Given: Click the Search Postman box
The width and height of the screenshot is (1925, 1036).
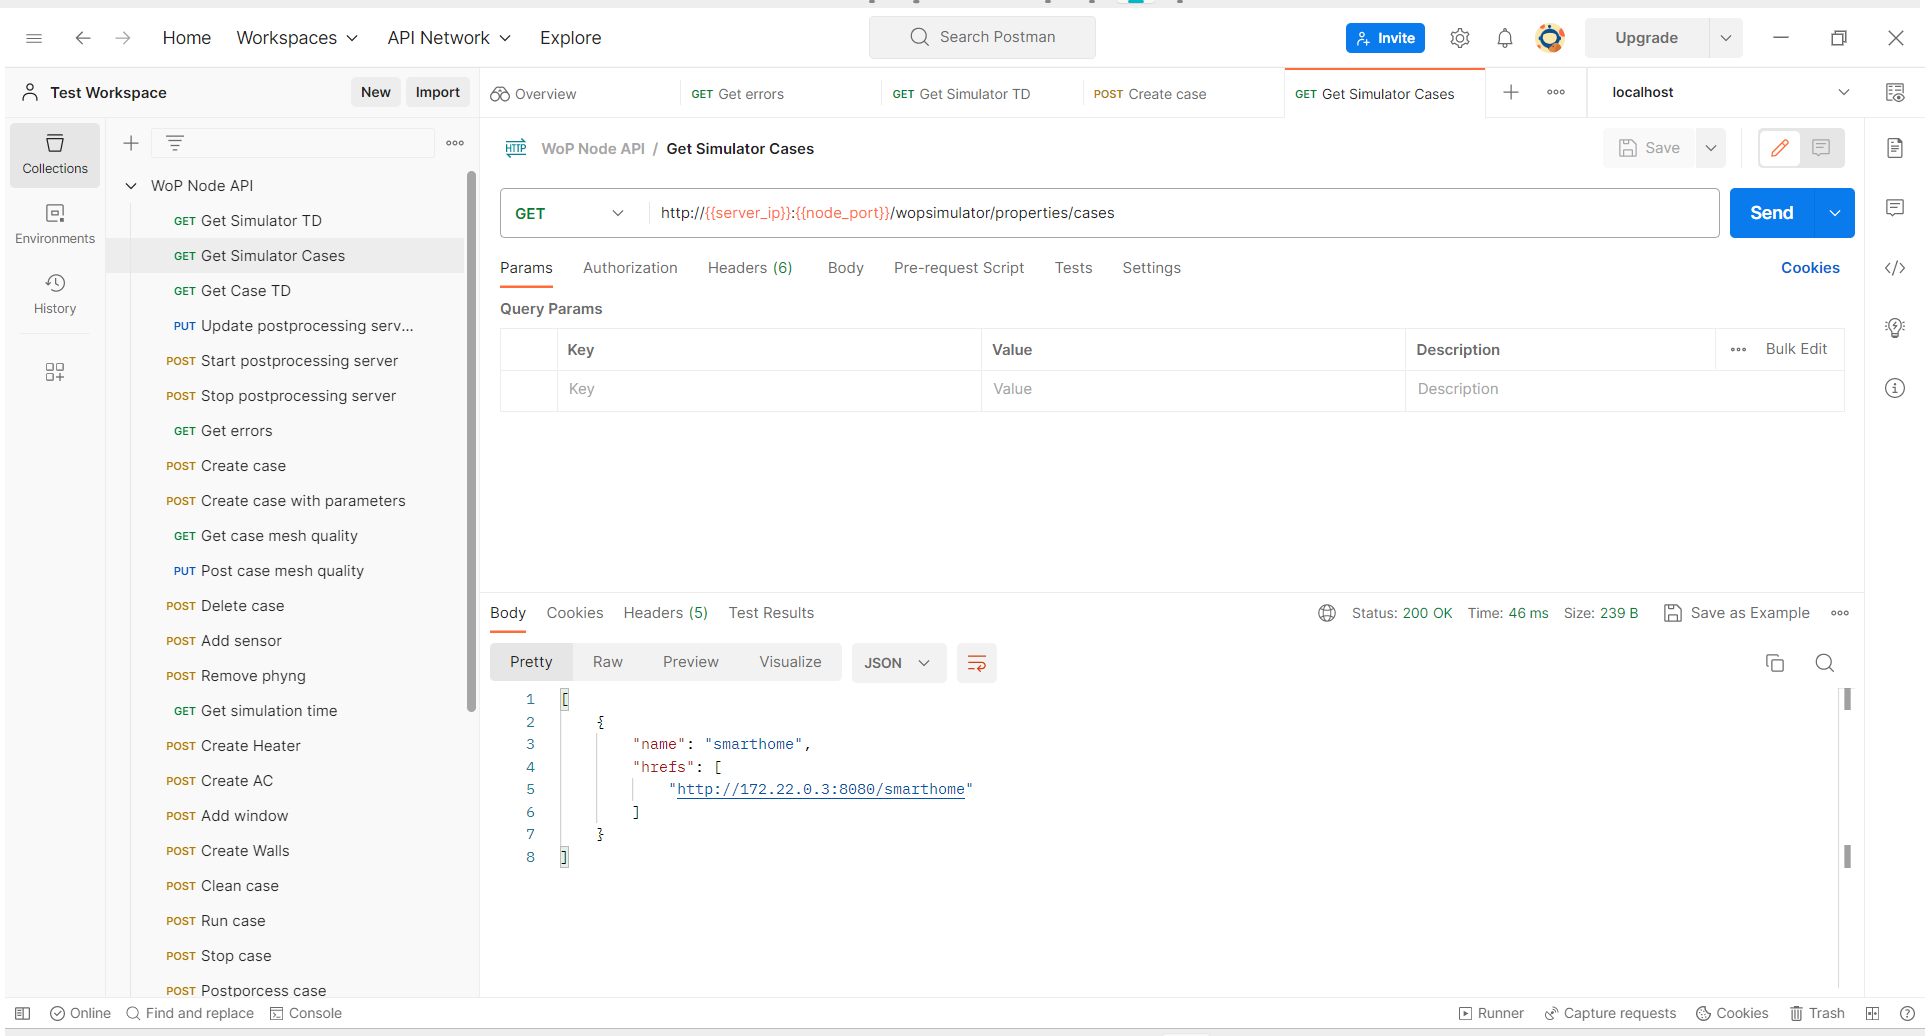Looking at the screenshot, I should [982, 38].
